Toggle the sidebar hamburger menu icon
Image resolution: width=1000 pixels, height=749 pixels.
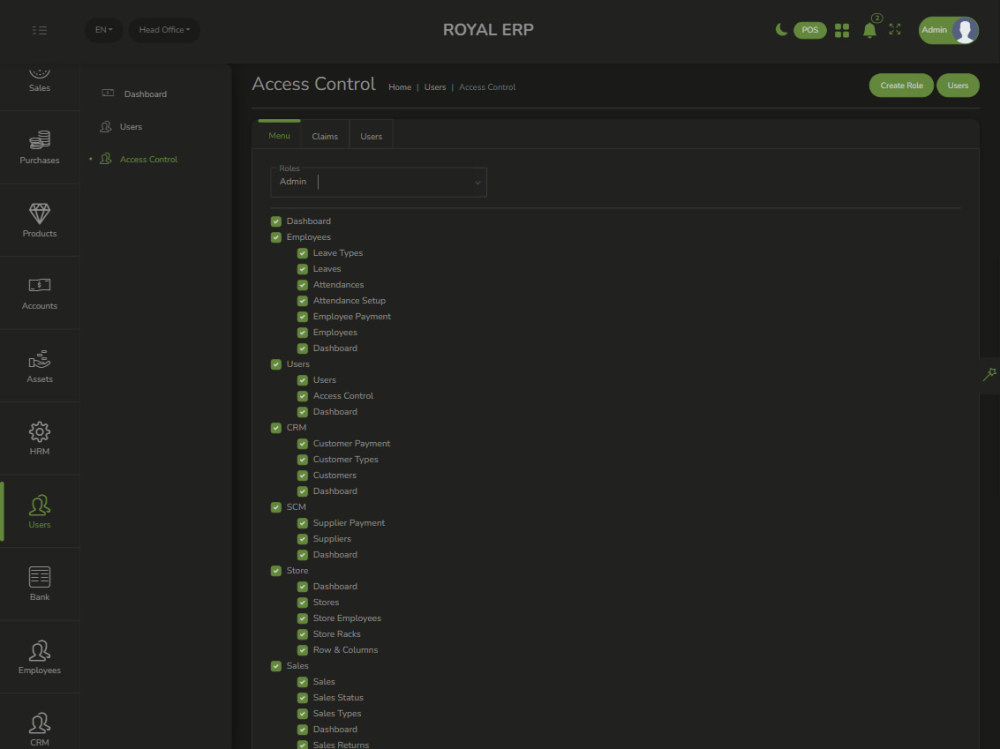(x=40, y=30)
